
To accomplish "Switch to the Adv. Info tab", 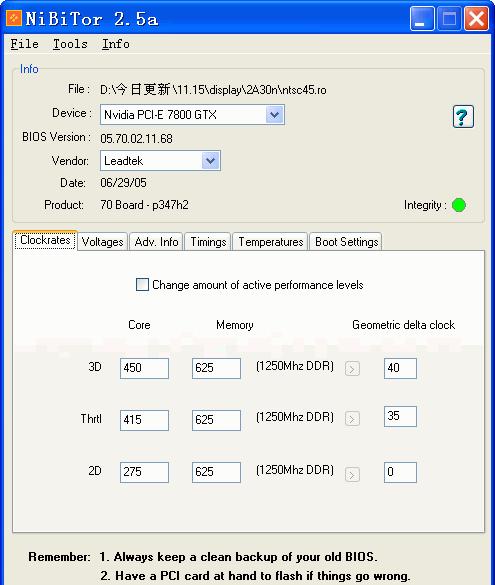I will coord(156,242).
